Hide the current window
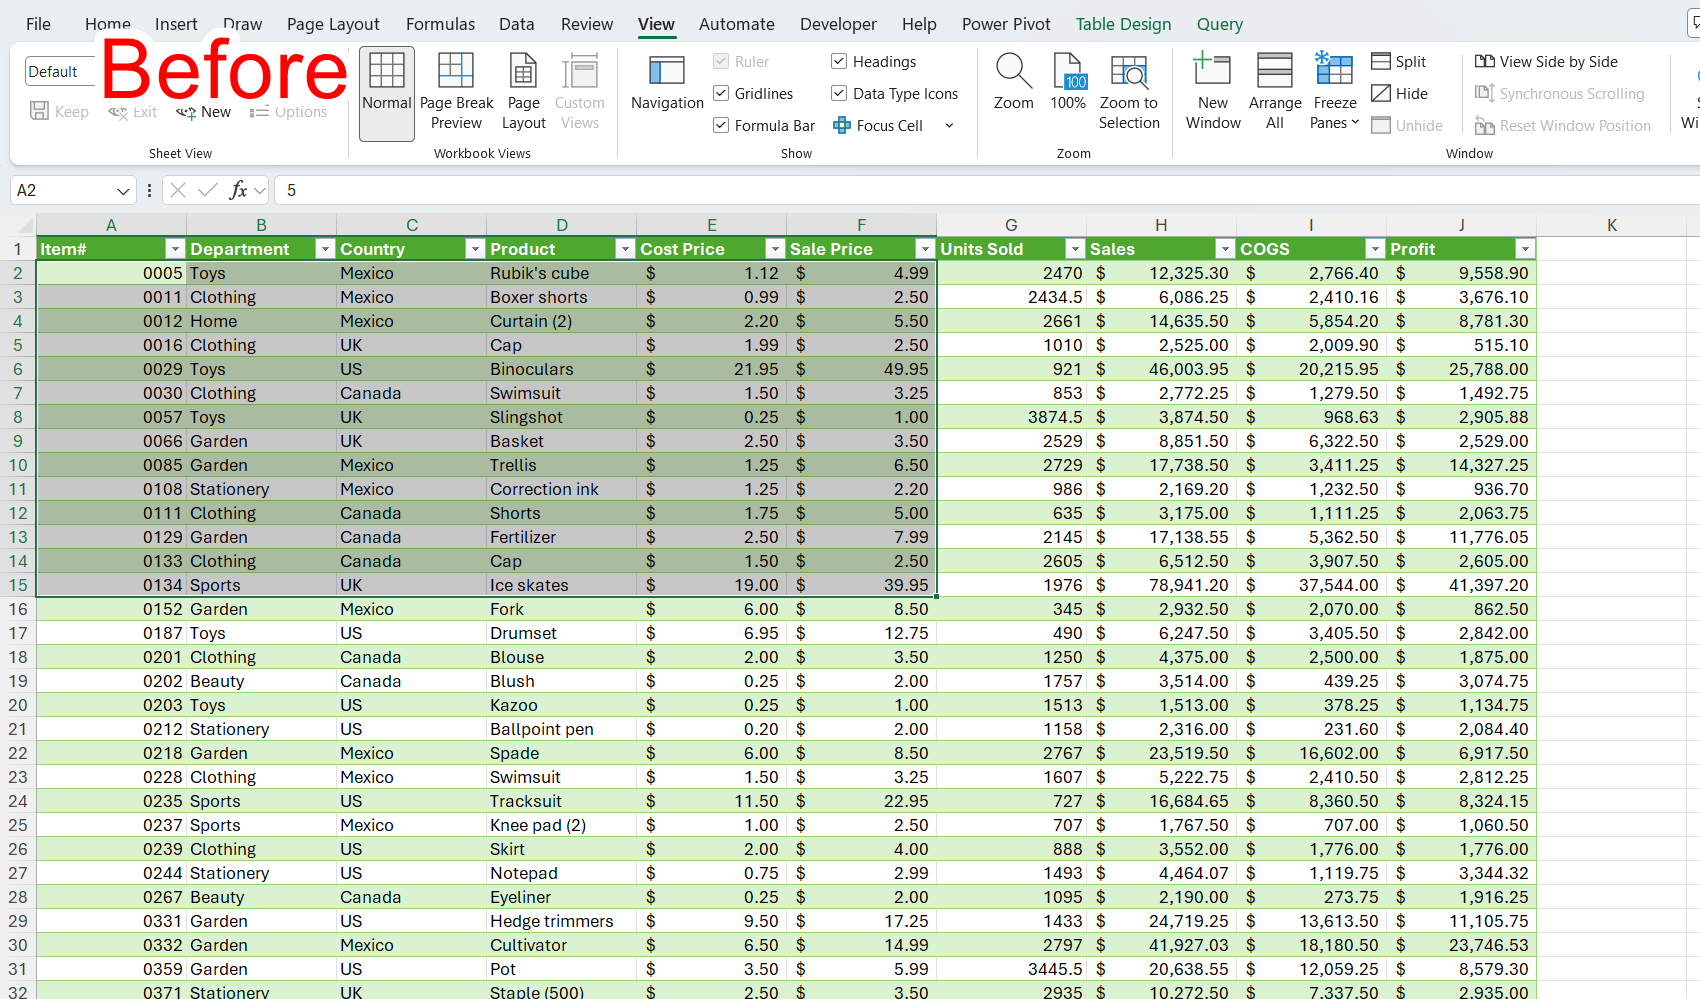The height and width of the screenshot is (999, 1700). point(1400,94)
